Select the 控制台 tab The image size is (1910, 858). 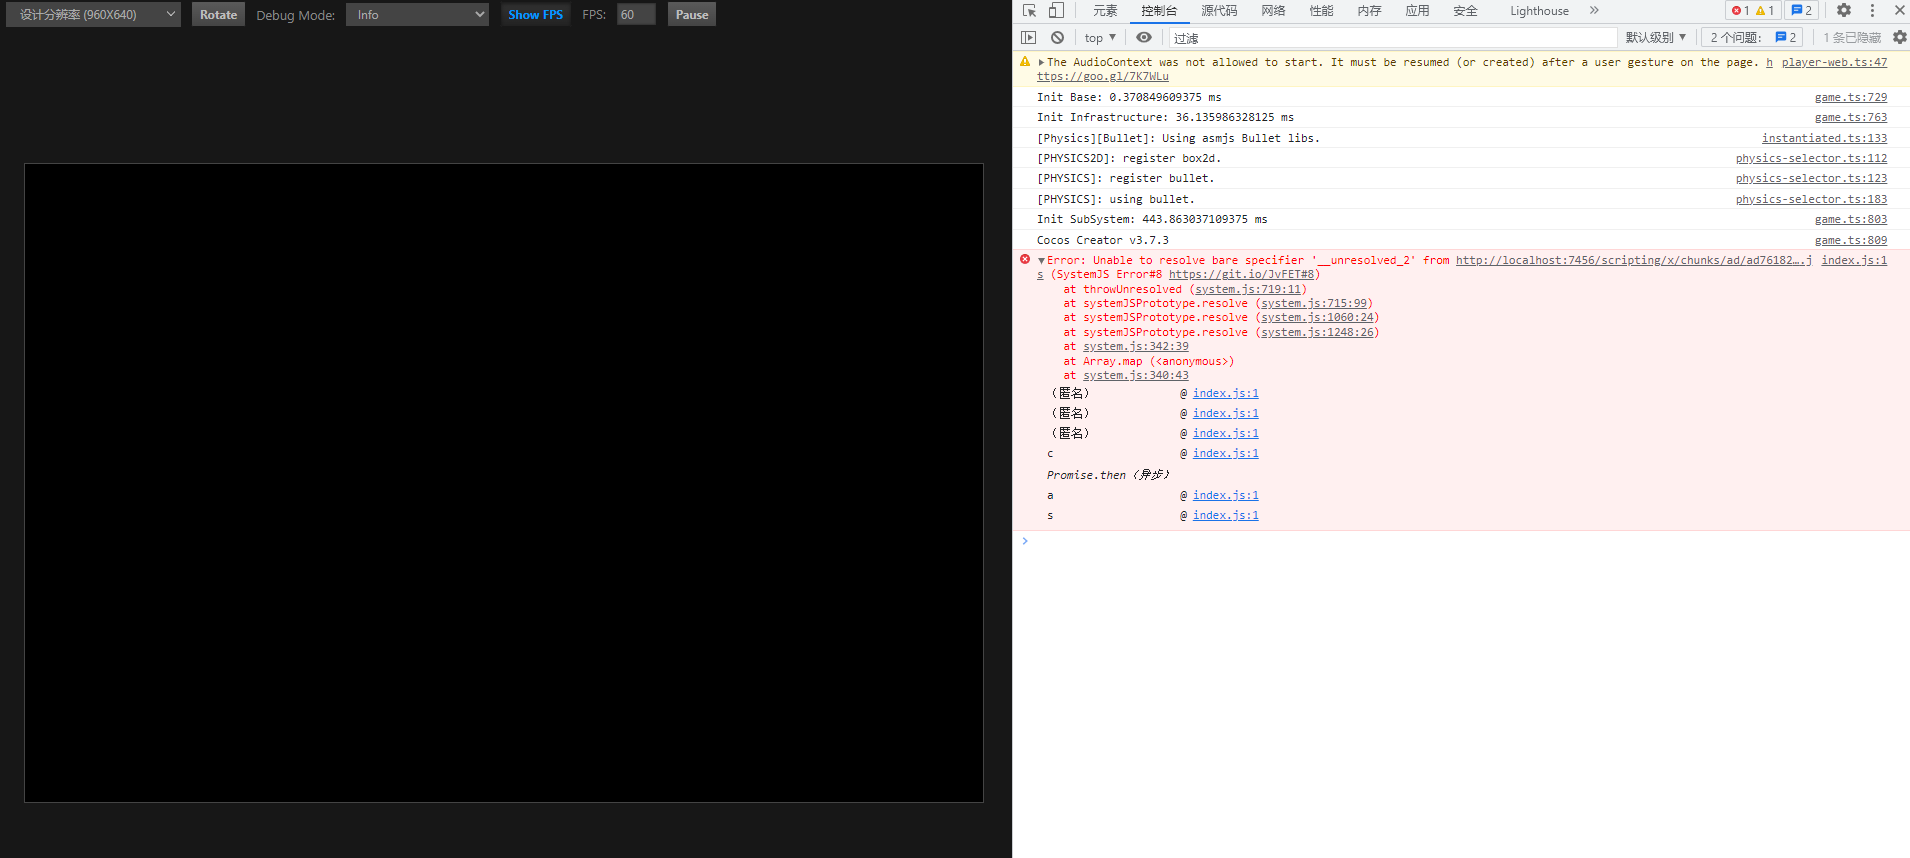(1159, 11)
